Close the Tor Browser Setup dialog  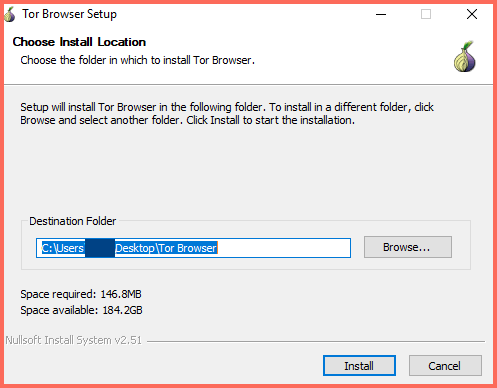472,14
